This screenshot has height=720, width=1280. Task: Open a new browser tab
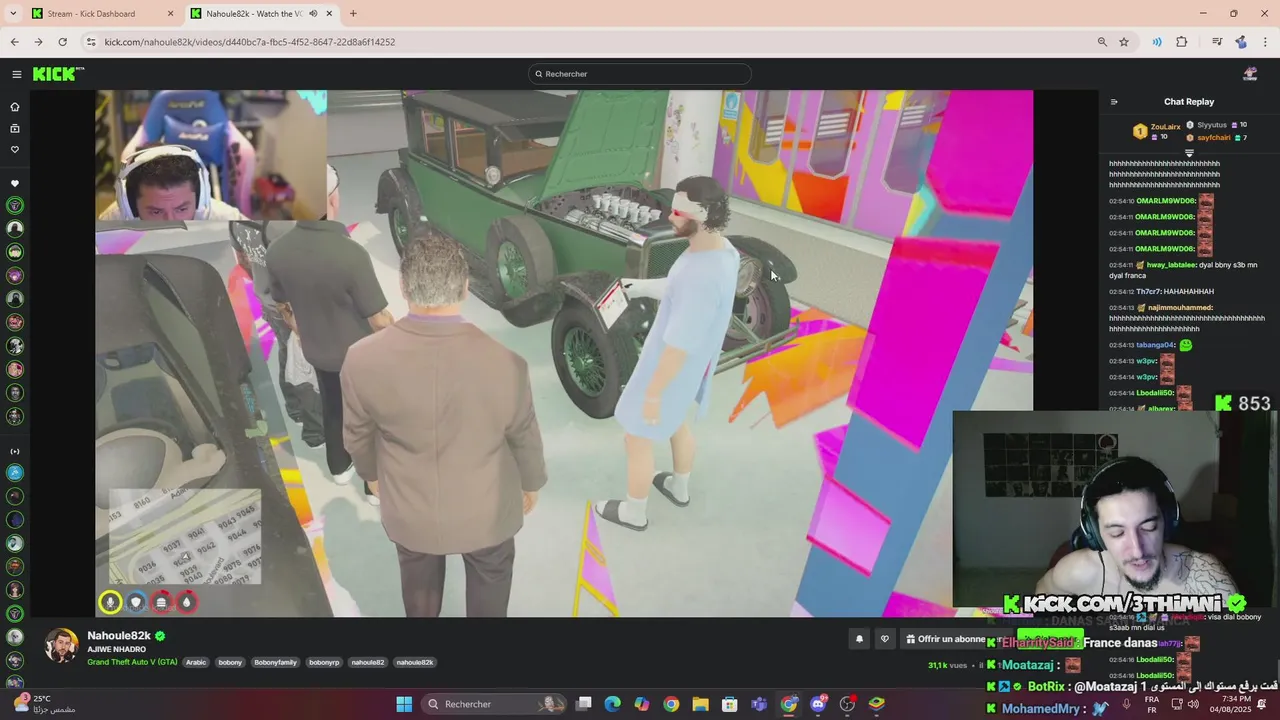pos(353,14)
